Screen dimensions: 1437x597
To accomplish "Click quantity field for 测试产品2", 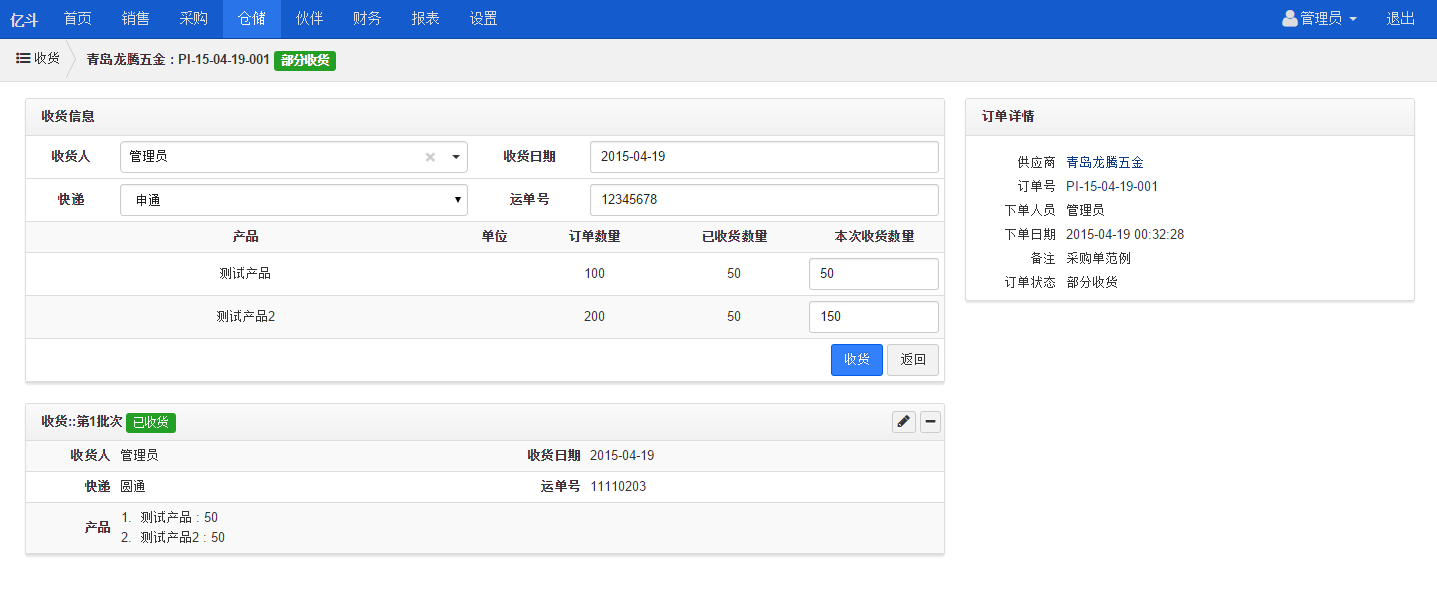I will [x=873, y=317].
